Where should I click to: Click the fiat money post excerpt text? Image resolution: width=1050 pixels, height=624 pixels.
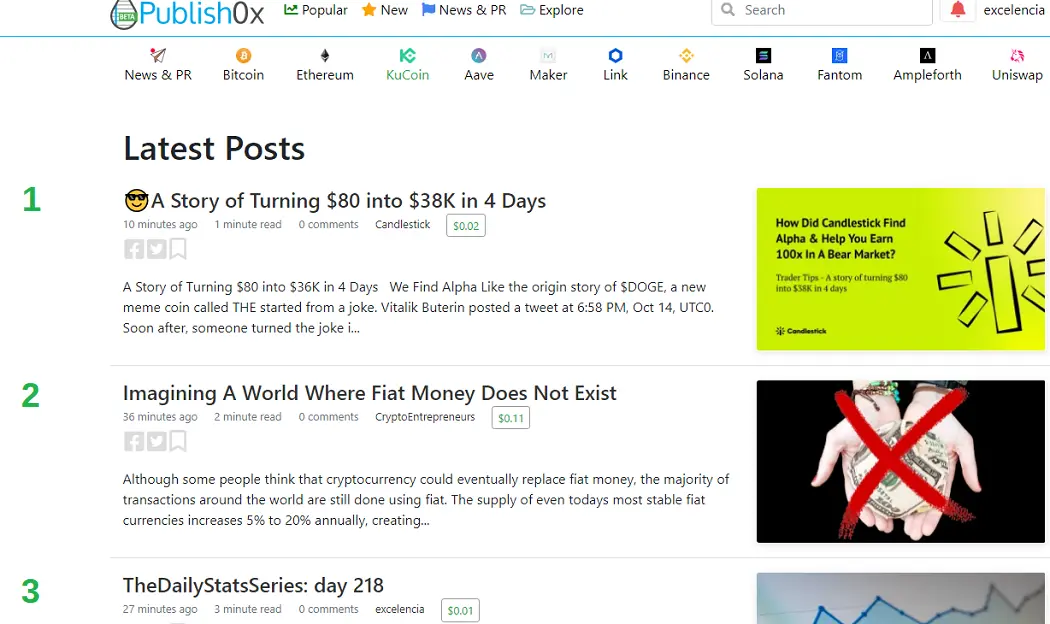(x=426, y=499)
